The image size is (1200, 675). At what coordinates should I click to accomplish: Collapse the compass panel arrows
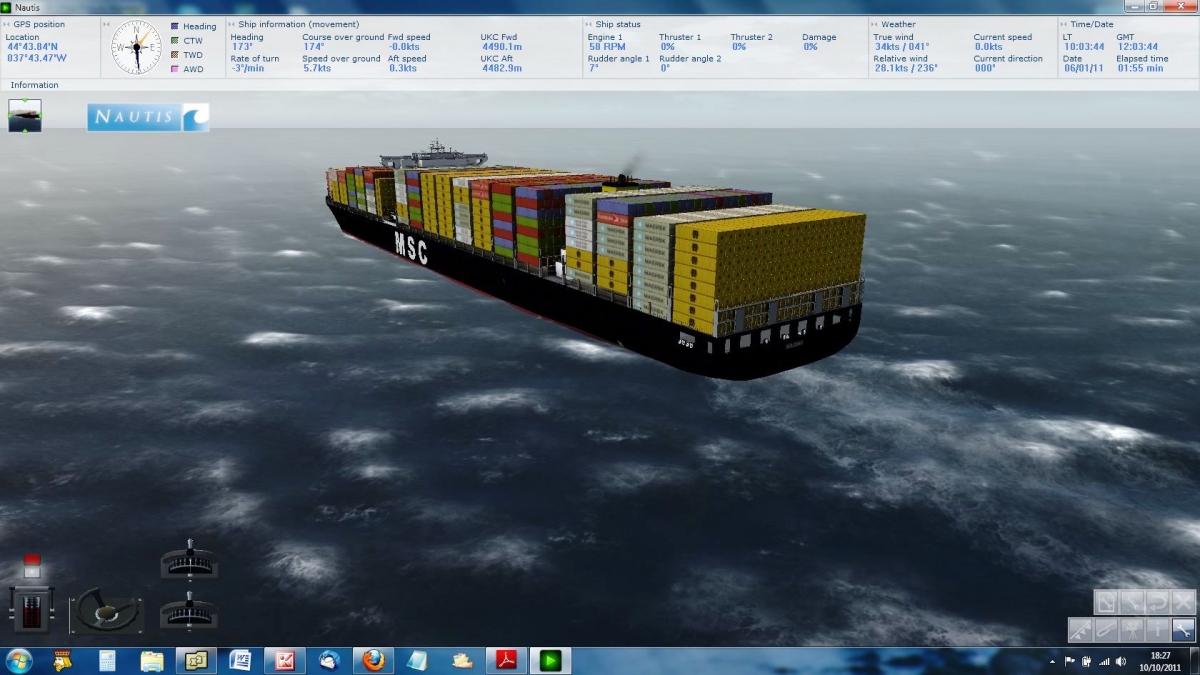106,24
